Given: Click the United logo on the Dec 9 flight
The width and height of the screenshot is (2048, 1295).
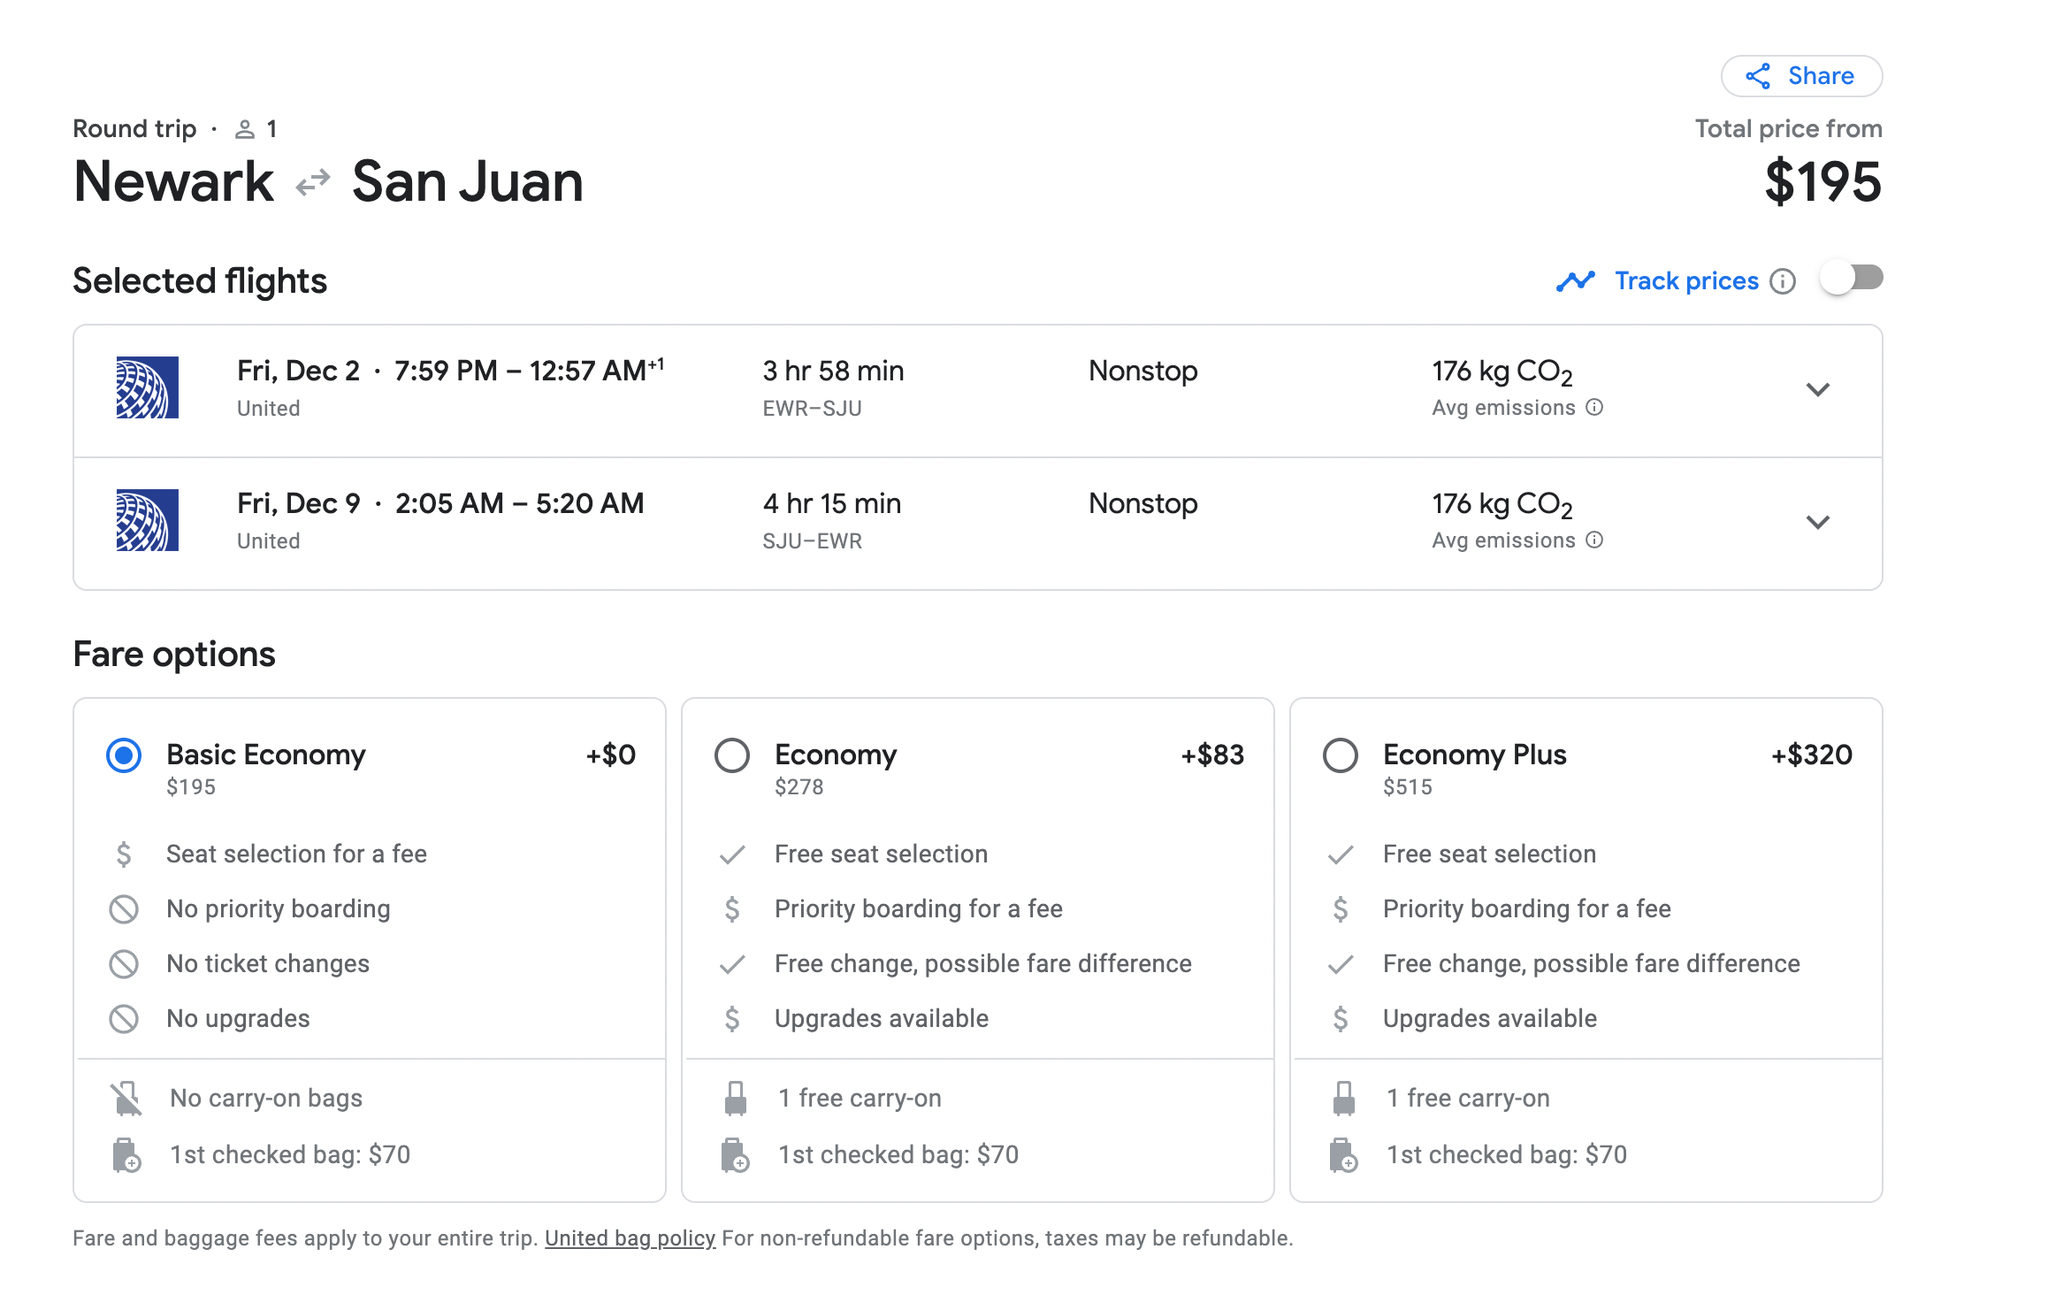Looking at the screenshot, I should click(x=146, y=521).
